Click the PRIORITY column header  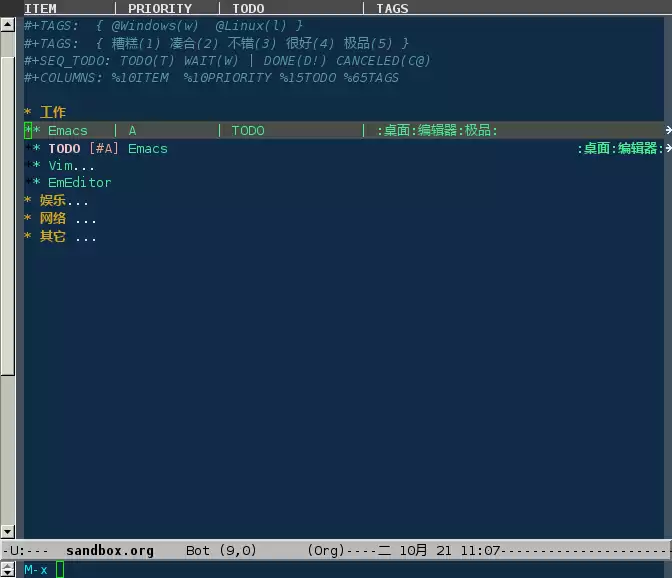pyautogui.click(x=160, y=8)
